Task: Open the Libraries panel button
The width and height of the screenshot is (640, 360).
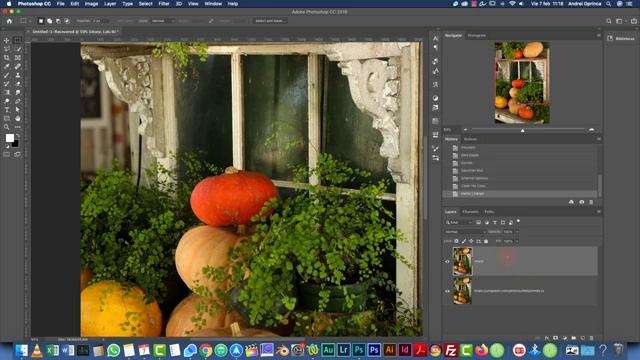Action: [621, 38]
